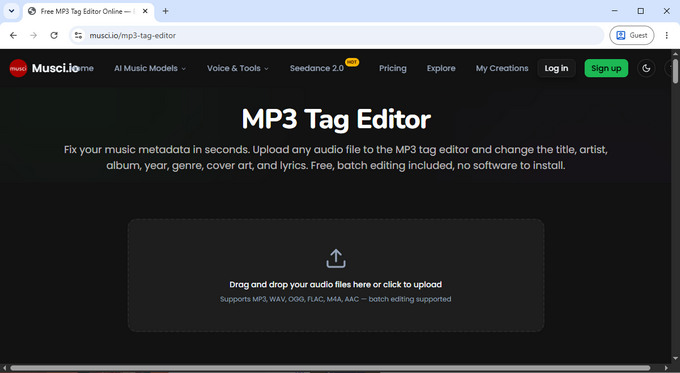This screenshot has height=373, width=680.
Task: Click the scroll down arrow of vertical scrollbar
Action: (x=675, y=358)
